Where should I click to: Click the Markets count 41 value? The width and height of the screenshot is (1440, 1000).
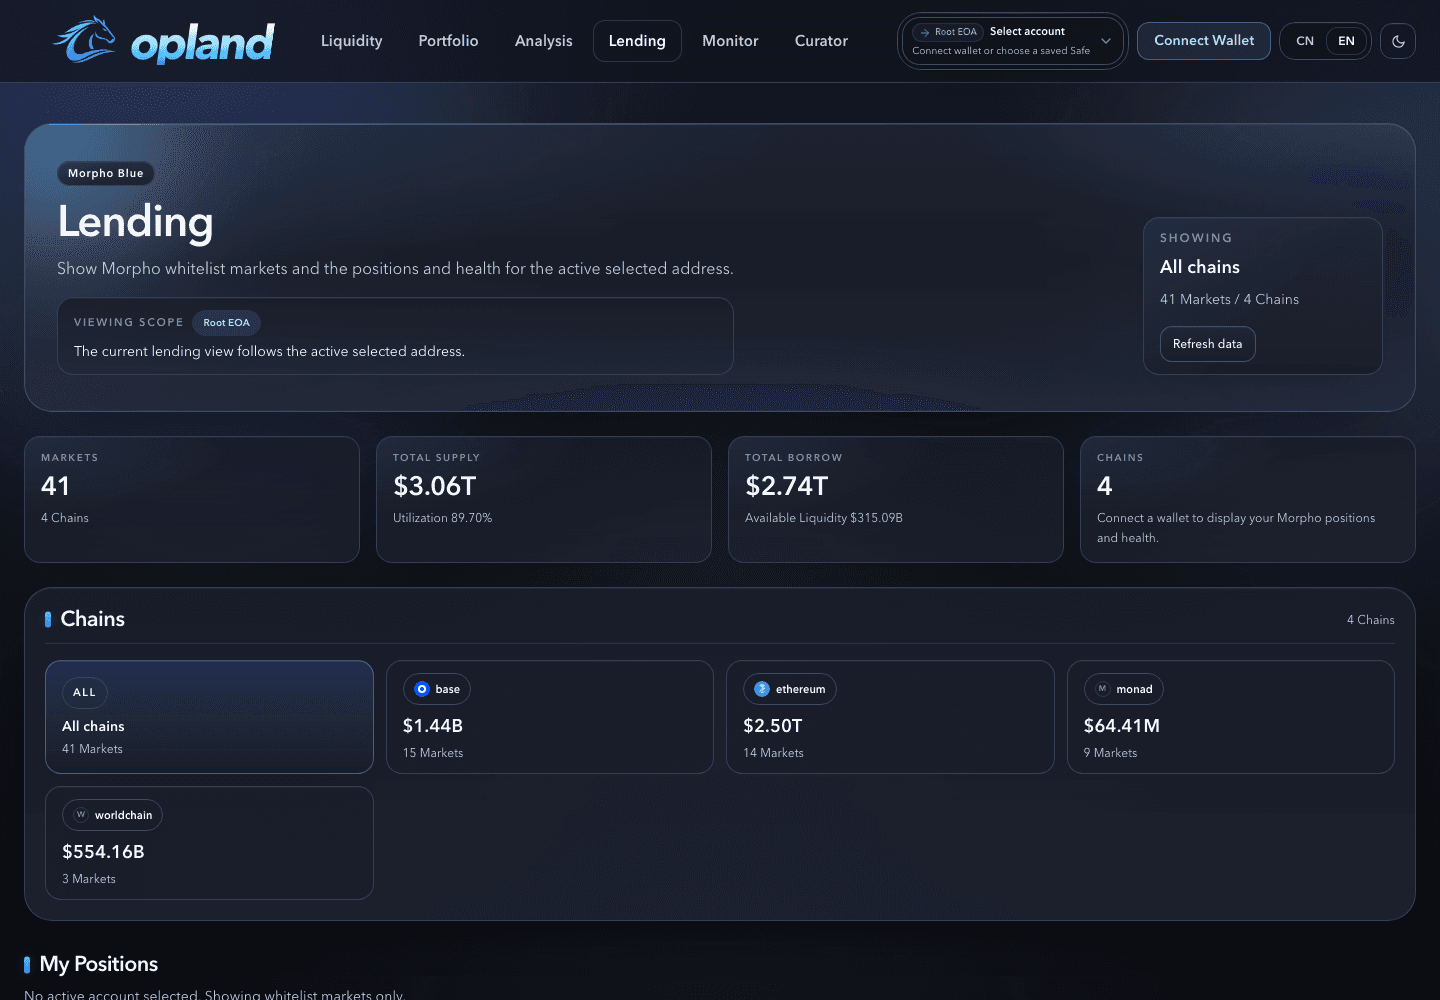[x=56, y=486]
